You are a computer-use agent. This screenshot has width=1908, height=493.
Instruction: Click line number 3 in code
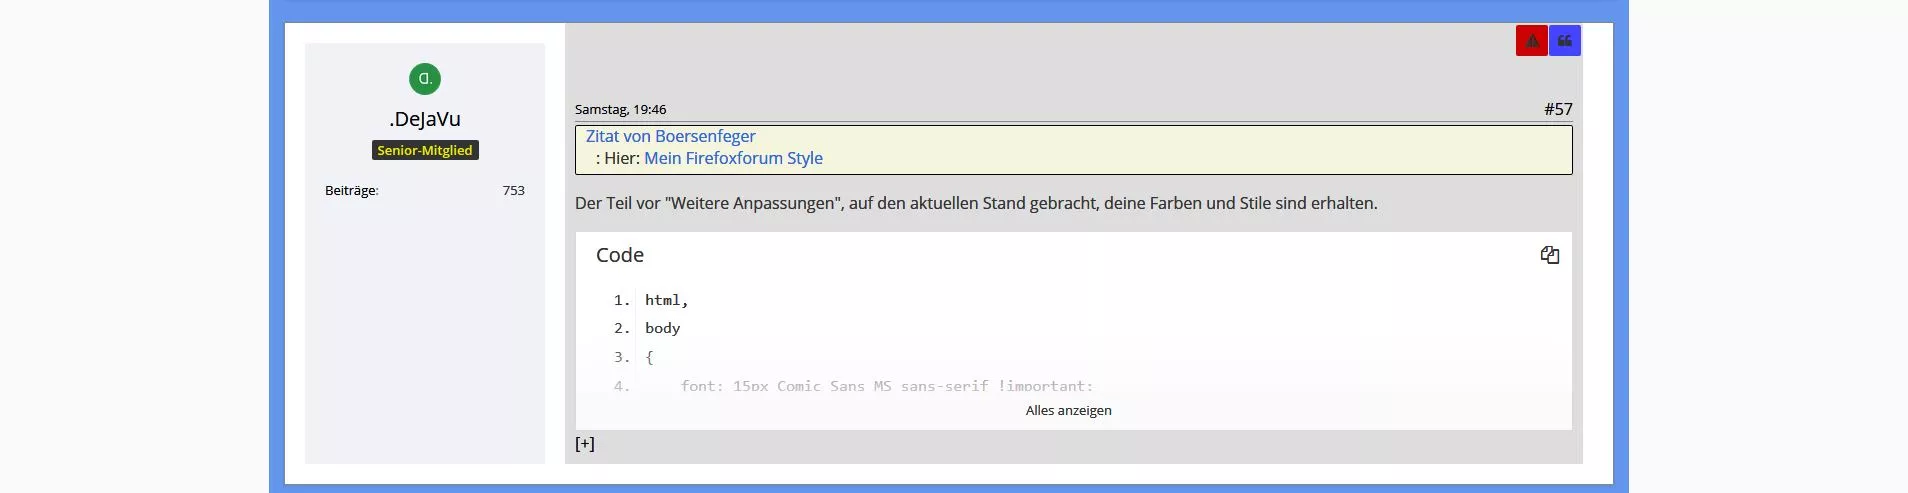point(622,357)
